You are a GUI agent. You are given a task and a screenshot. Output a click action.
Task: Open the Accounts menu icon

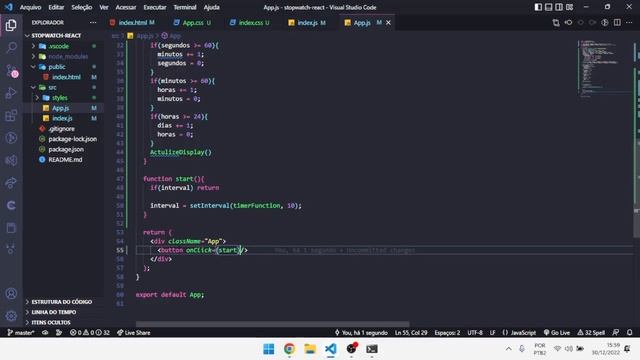pyautogui.click(x=11, y=293)
